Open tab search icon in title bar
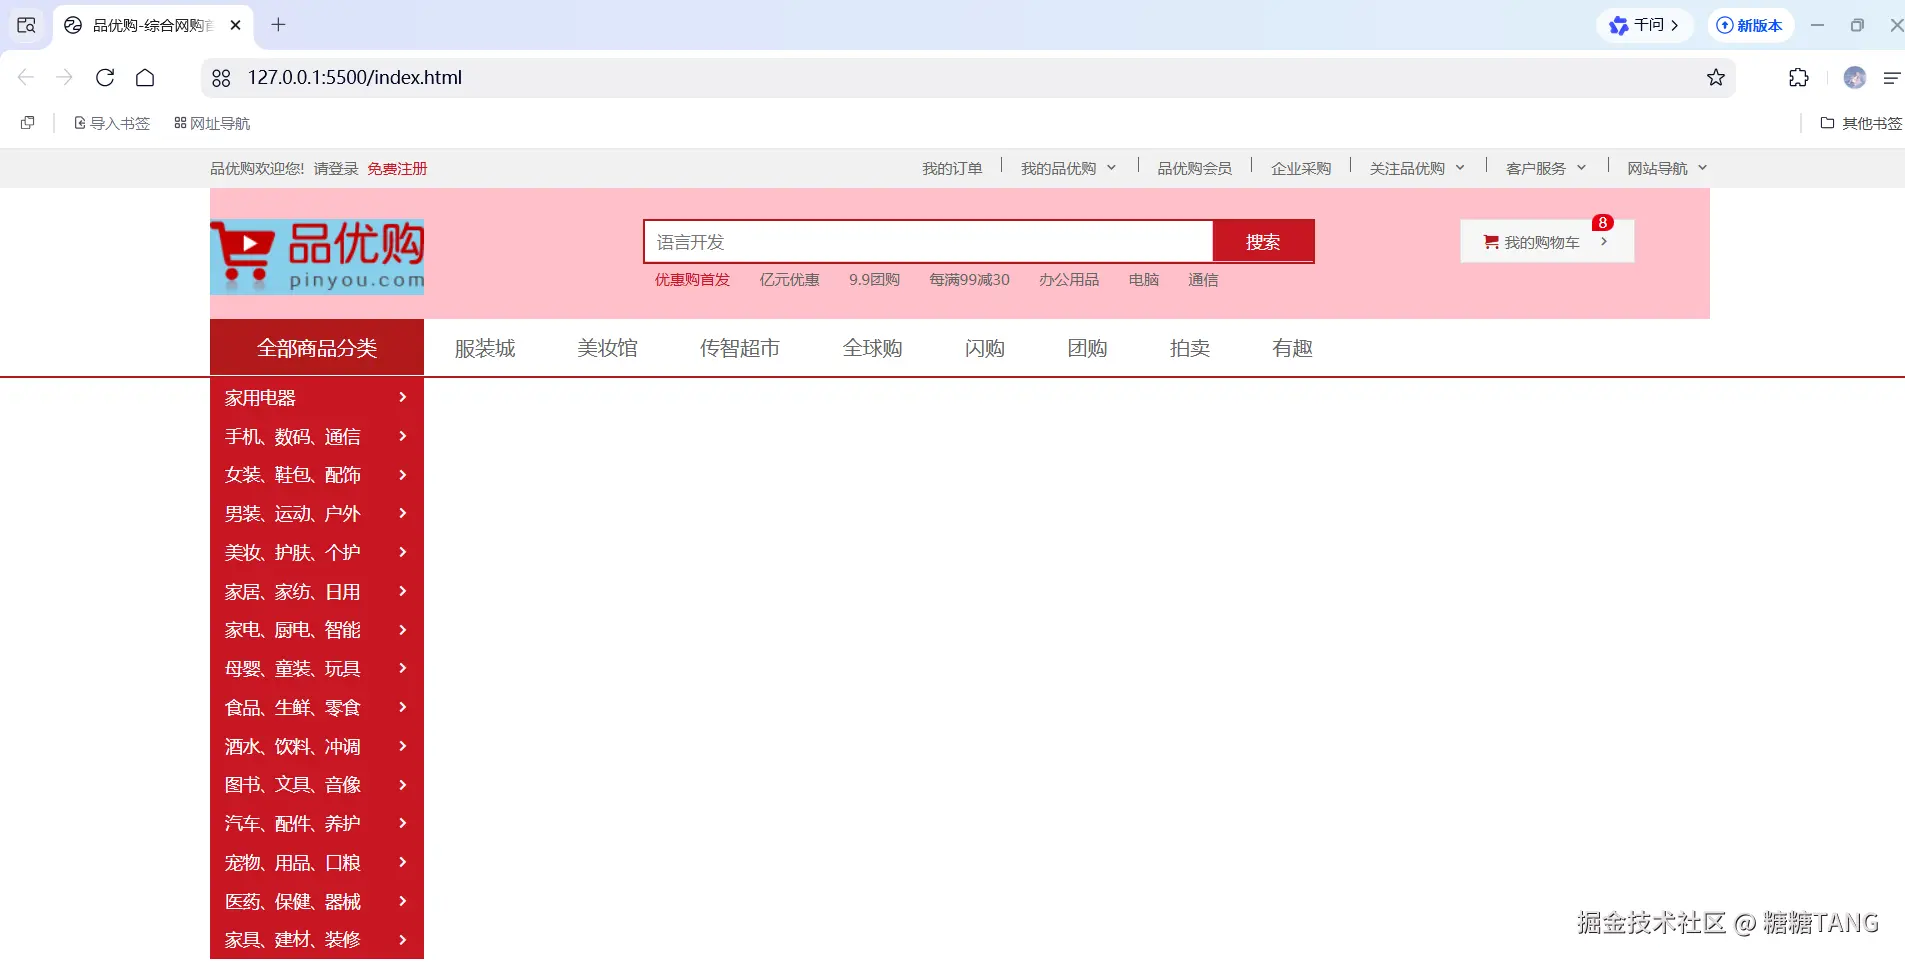 [27, 25]
